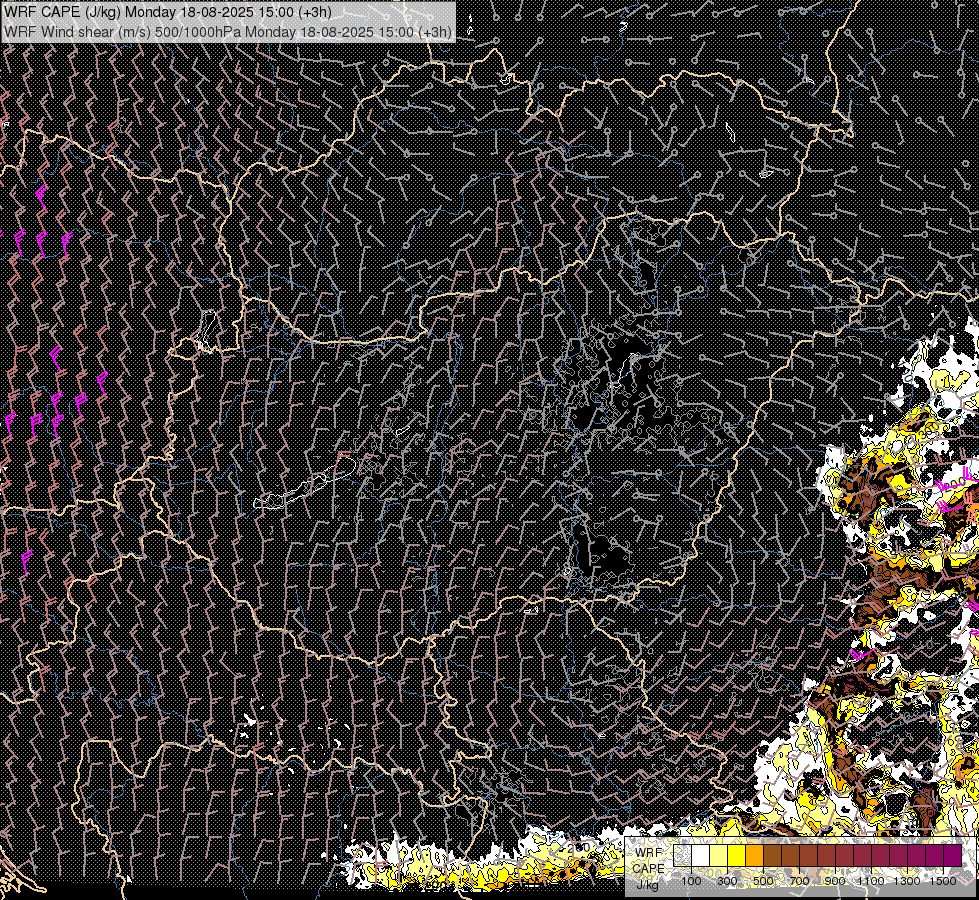Click the 500 legend value
Screen dimensions: 979x900
click(x=763, y=881)
